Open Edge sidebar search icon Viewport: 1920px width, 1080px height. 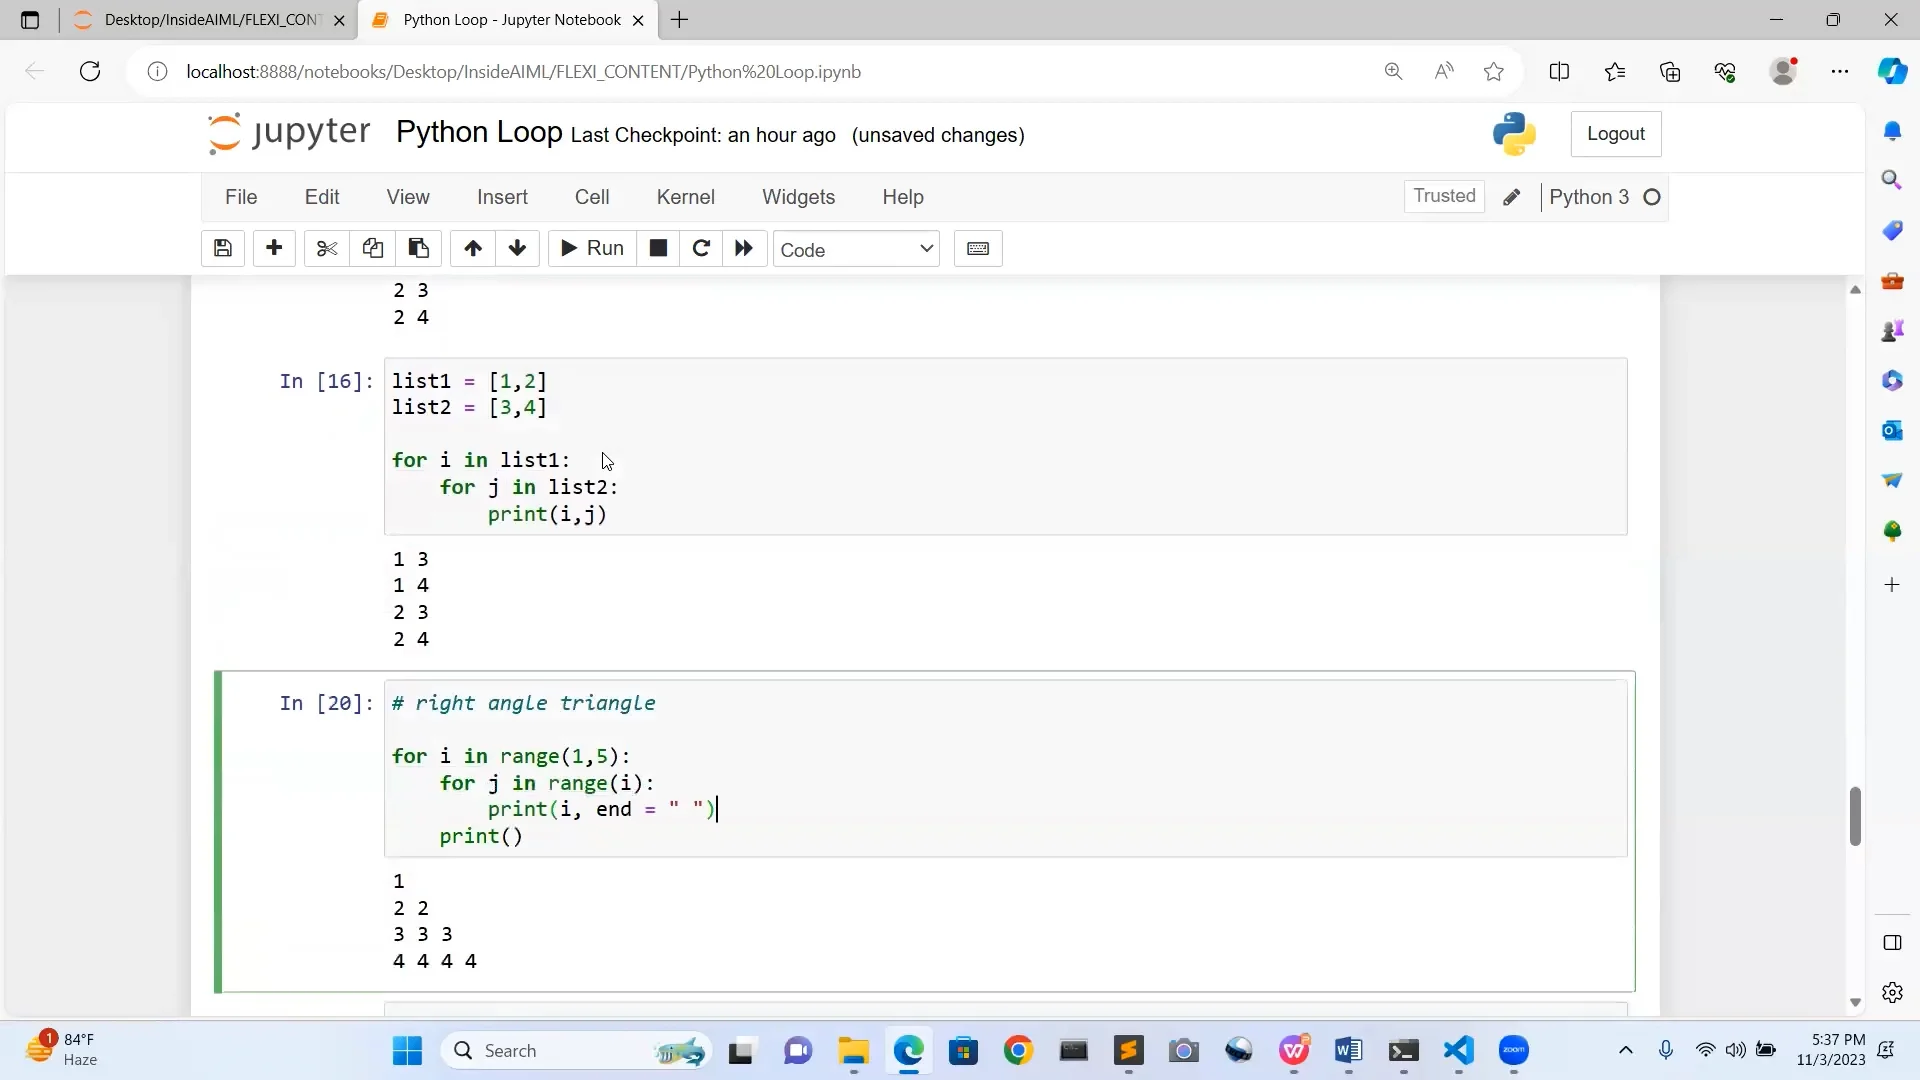1892,180
